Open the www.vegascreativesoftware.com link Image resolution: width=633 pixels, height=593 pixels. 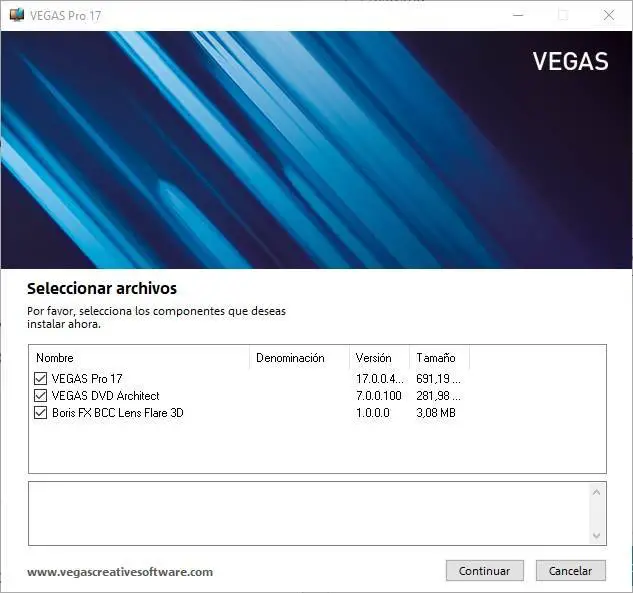120,572
